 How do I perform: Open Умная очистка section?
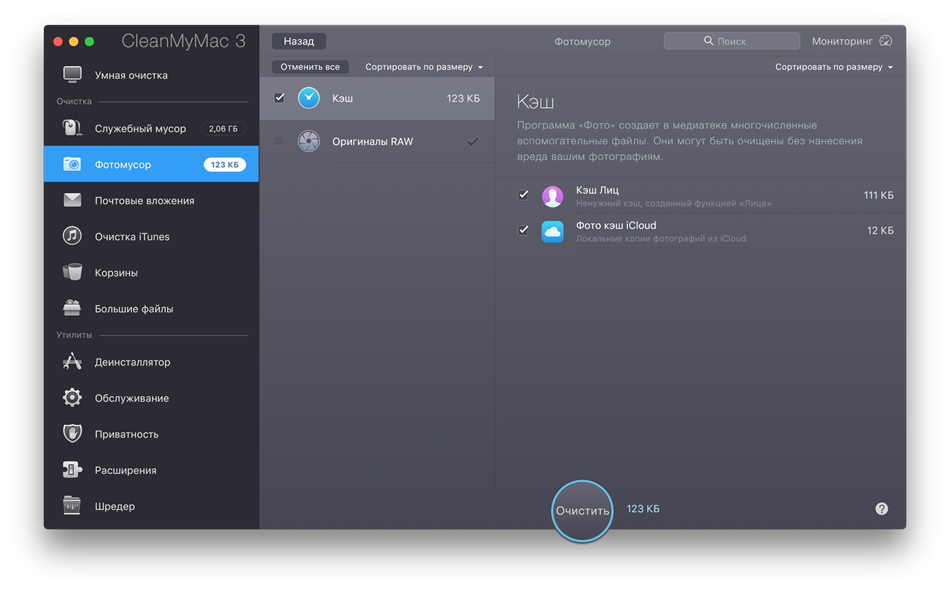click(x=151, y=75)
